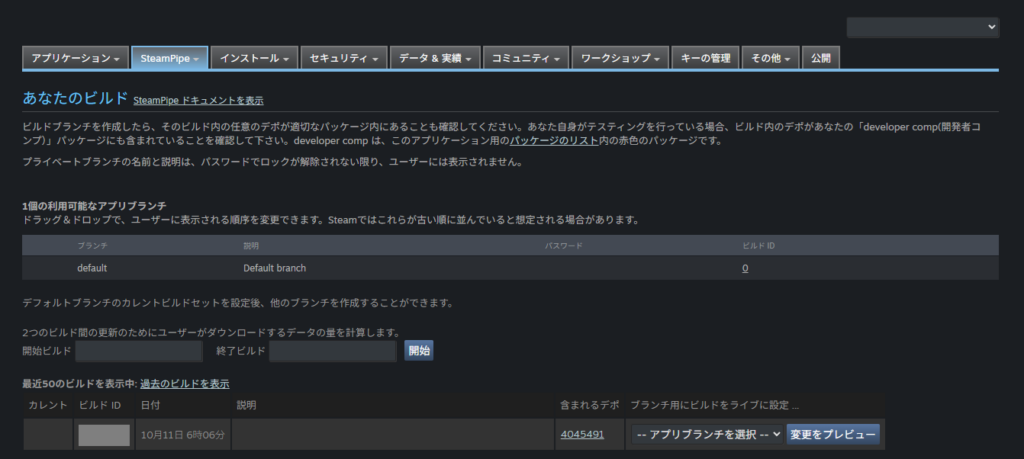Screen dimensions: 1024x459
Task: Open the SteamPipe tab menu
Action: click(169, 58)
